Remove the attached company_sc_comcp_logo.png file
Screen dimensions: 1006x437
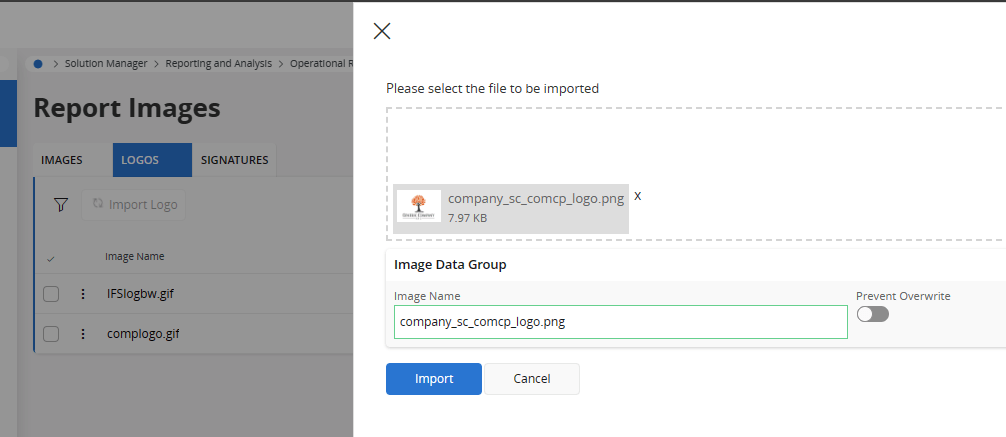pyautogui.click(x=638, y=195)
